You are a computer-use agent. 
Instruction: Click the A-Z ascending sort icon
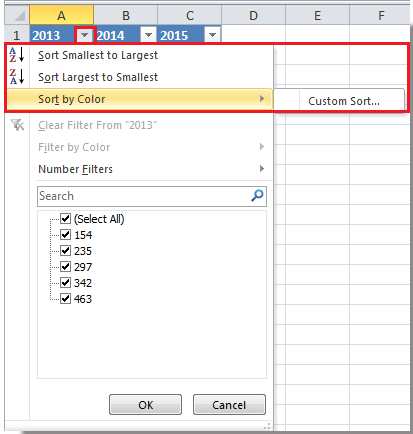click(17, 55)
